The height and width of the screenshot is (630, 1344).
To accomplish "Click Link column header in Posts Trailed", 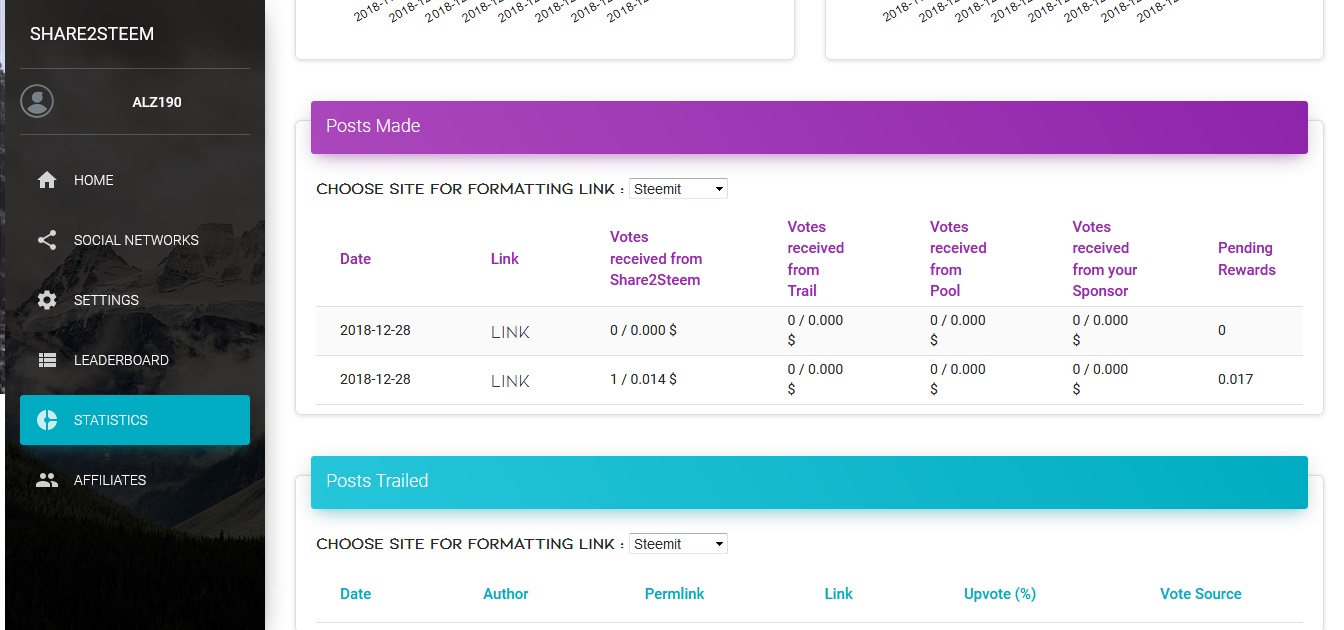I will pyautogui.click(x=838, y=594).
